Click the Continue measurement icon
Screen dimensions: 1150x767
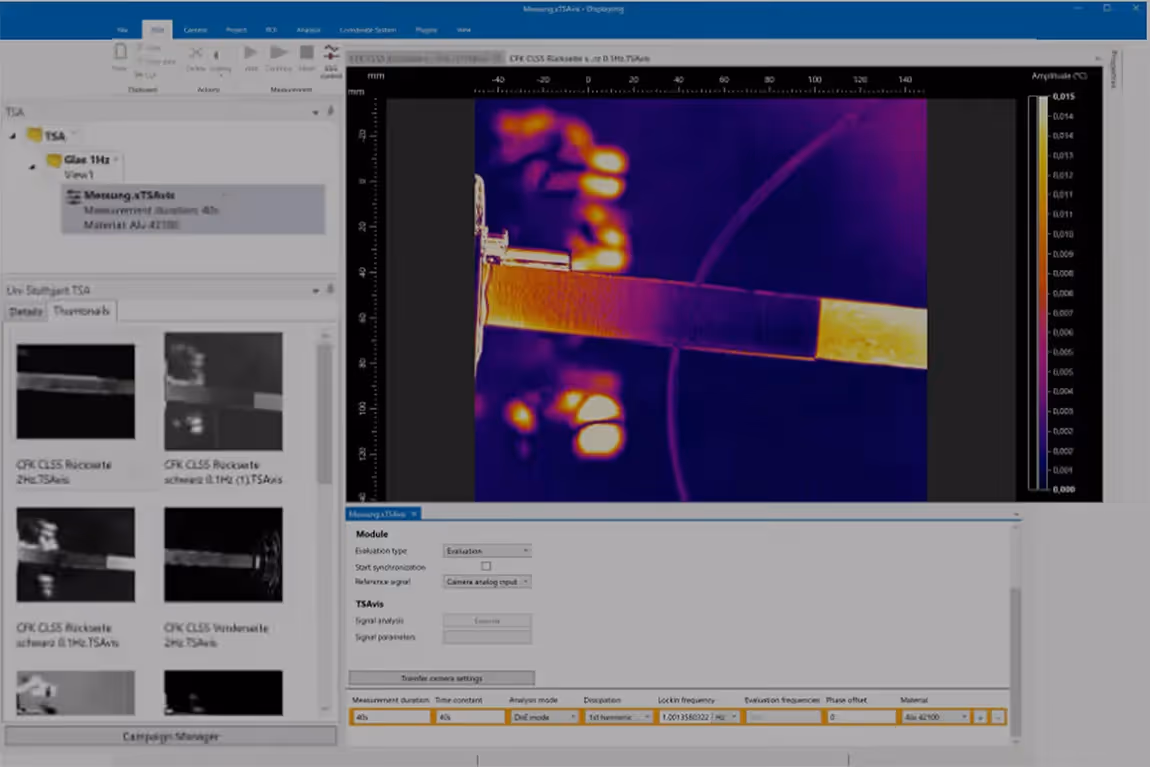click(279, 53)
